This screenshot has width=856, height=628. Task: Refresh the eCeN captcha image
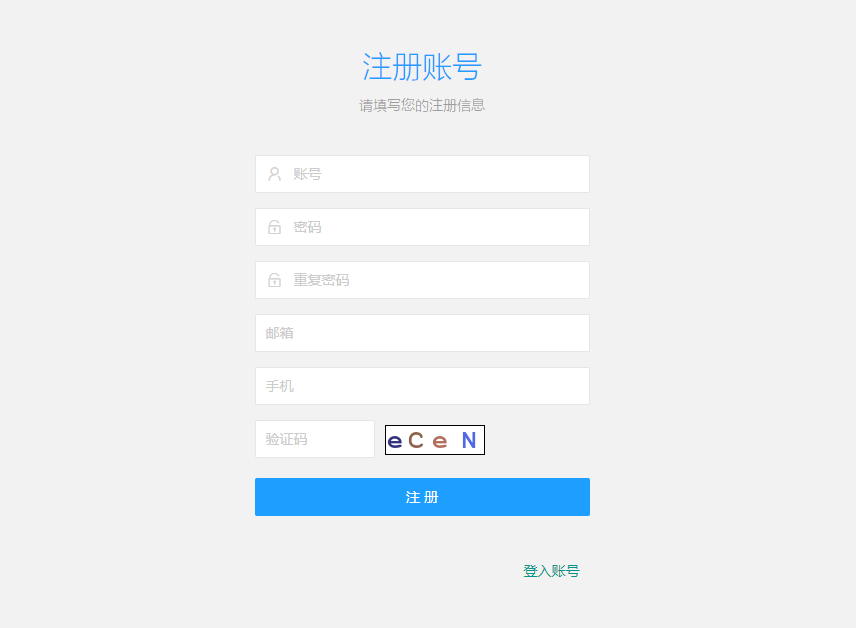pos(435,440)
